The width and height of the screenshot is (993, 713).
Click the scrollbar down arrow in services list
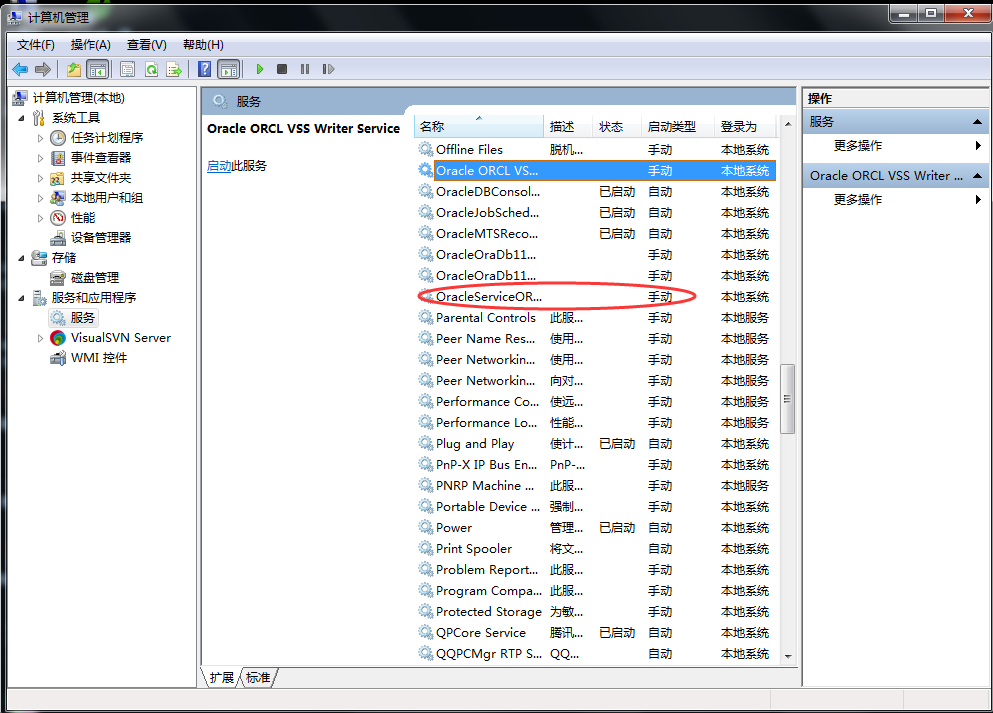[x=788, y=656]
